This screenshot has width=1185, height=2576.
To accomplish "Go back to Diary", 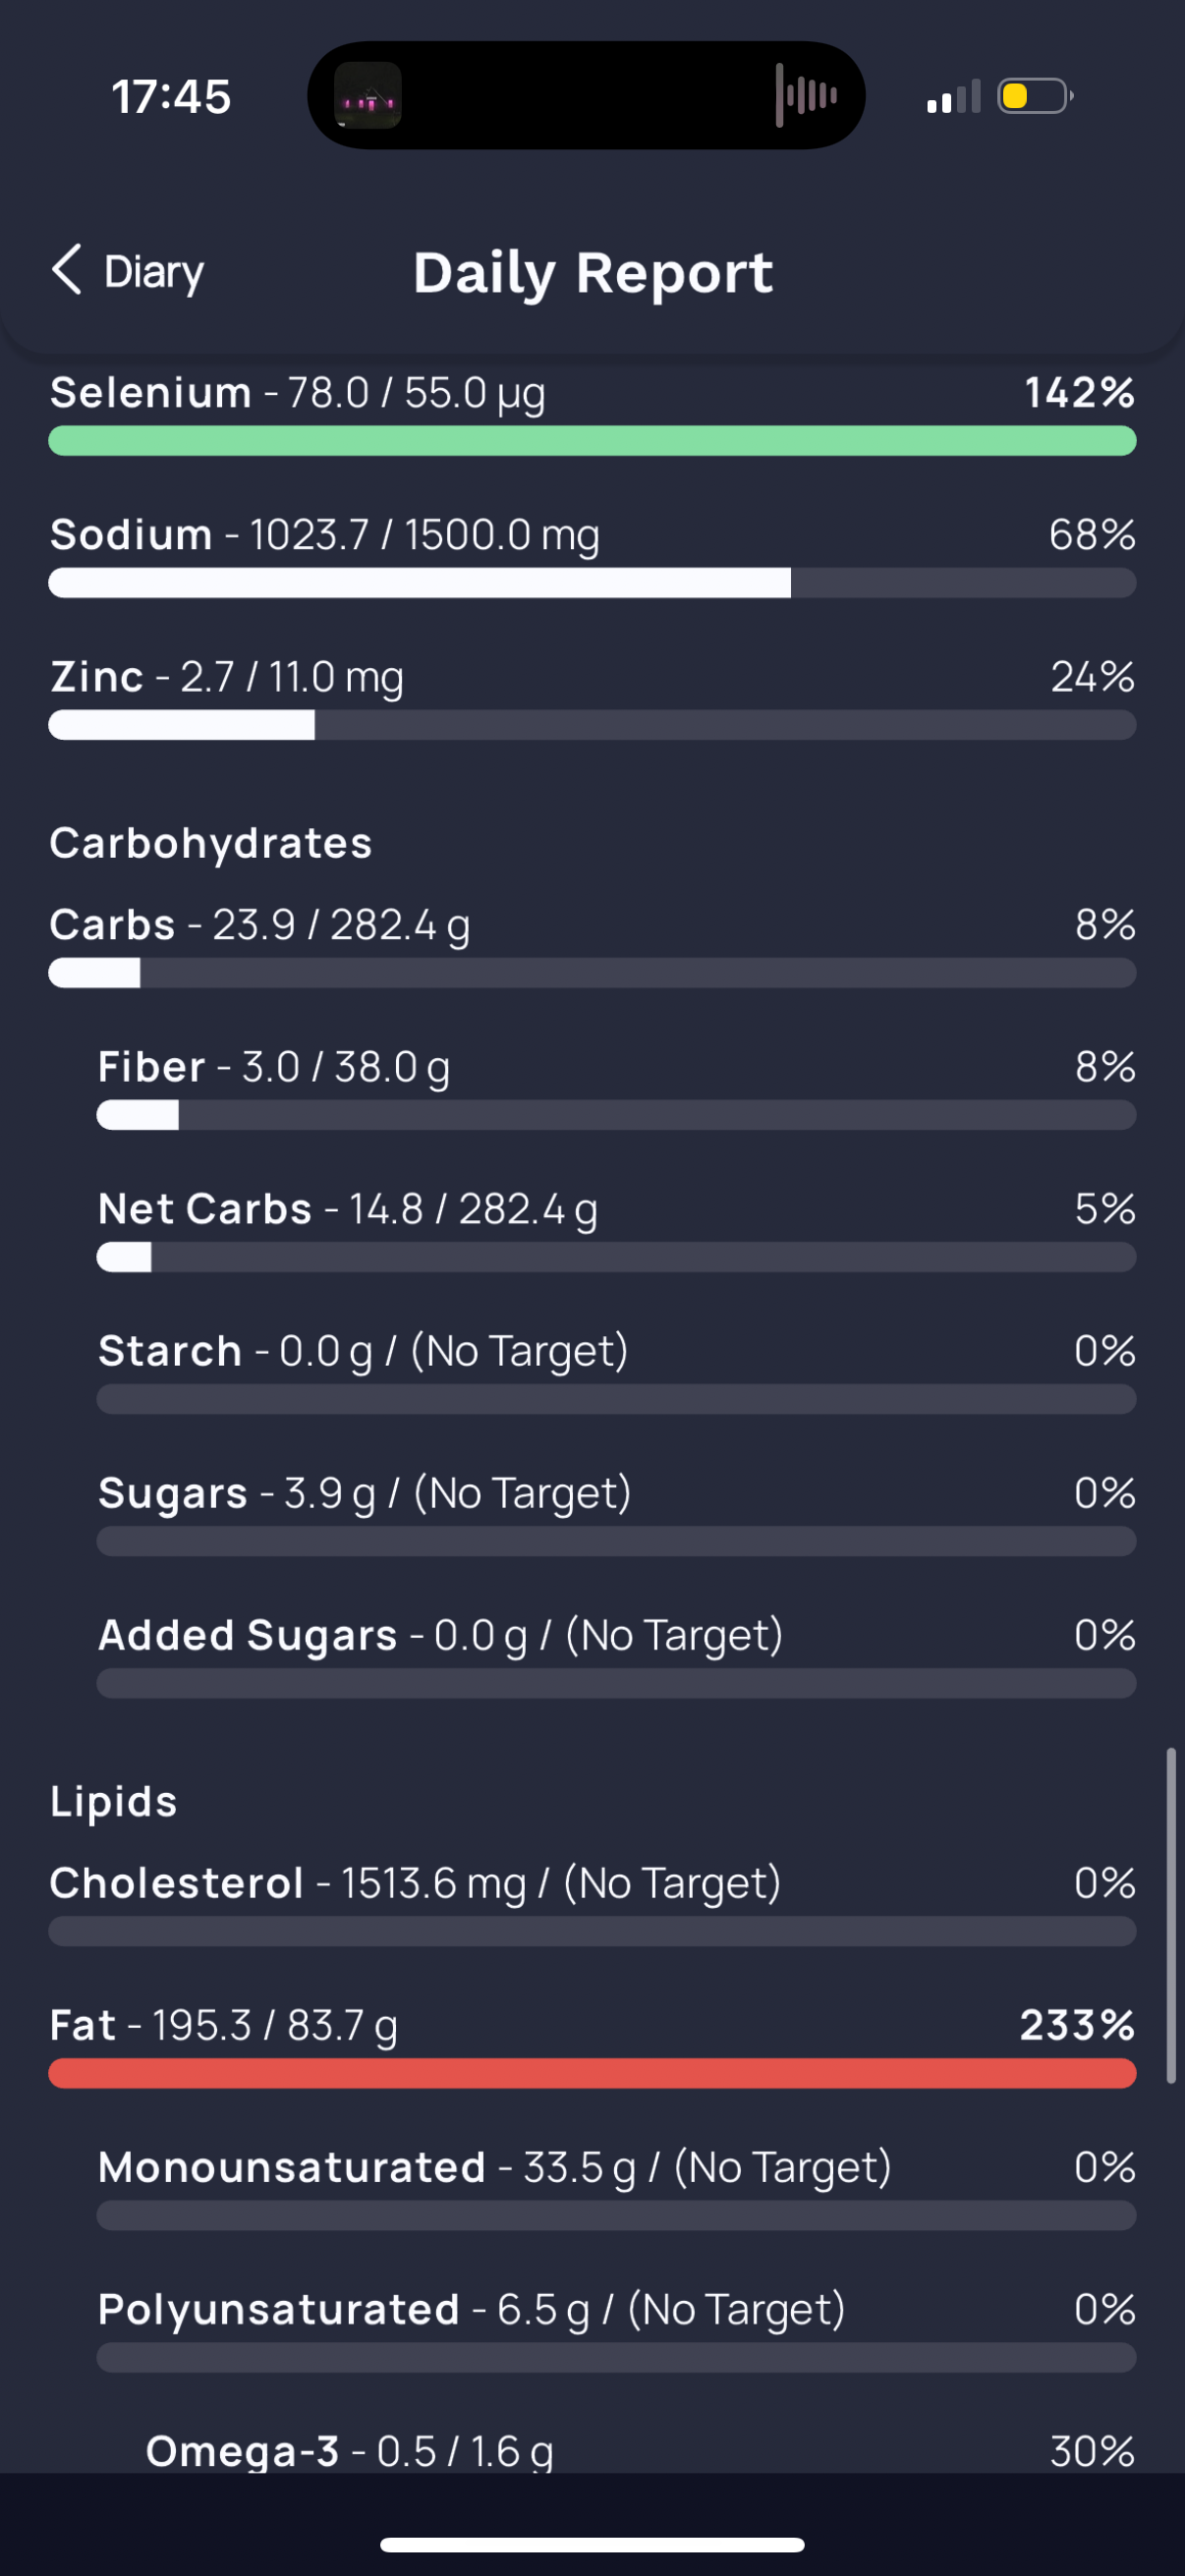I will pos(153,272).
